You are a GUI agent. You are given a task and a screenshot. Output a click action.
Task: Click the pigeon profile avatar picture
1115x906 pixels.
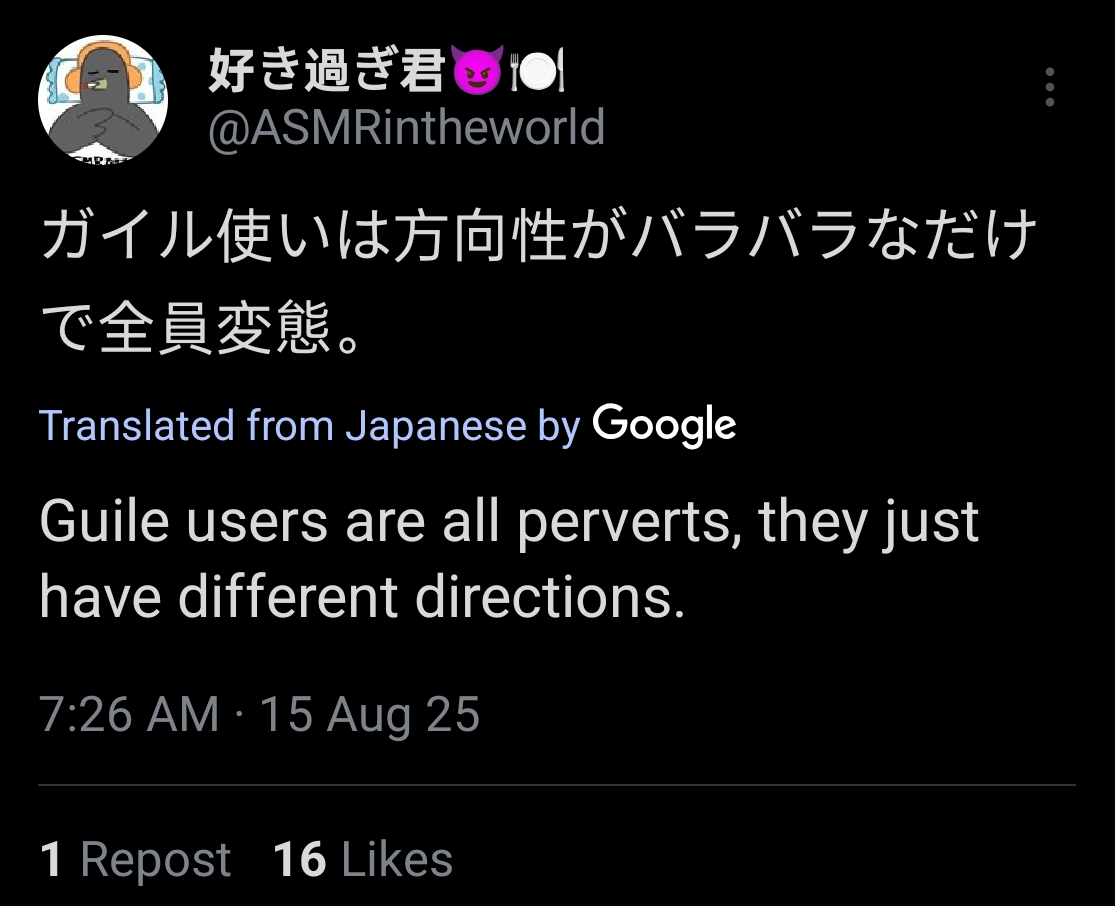pos(102,99)
